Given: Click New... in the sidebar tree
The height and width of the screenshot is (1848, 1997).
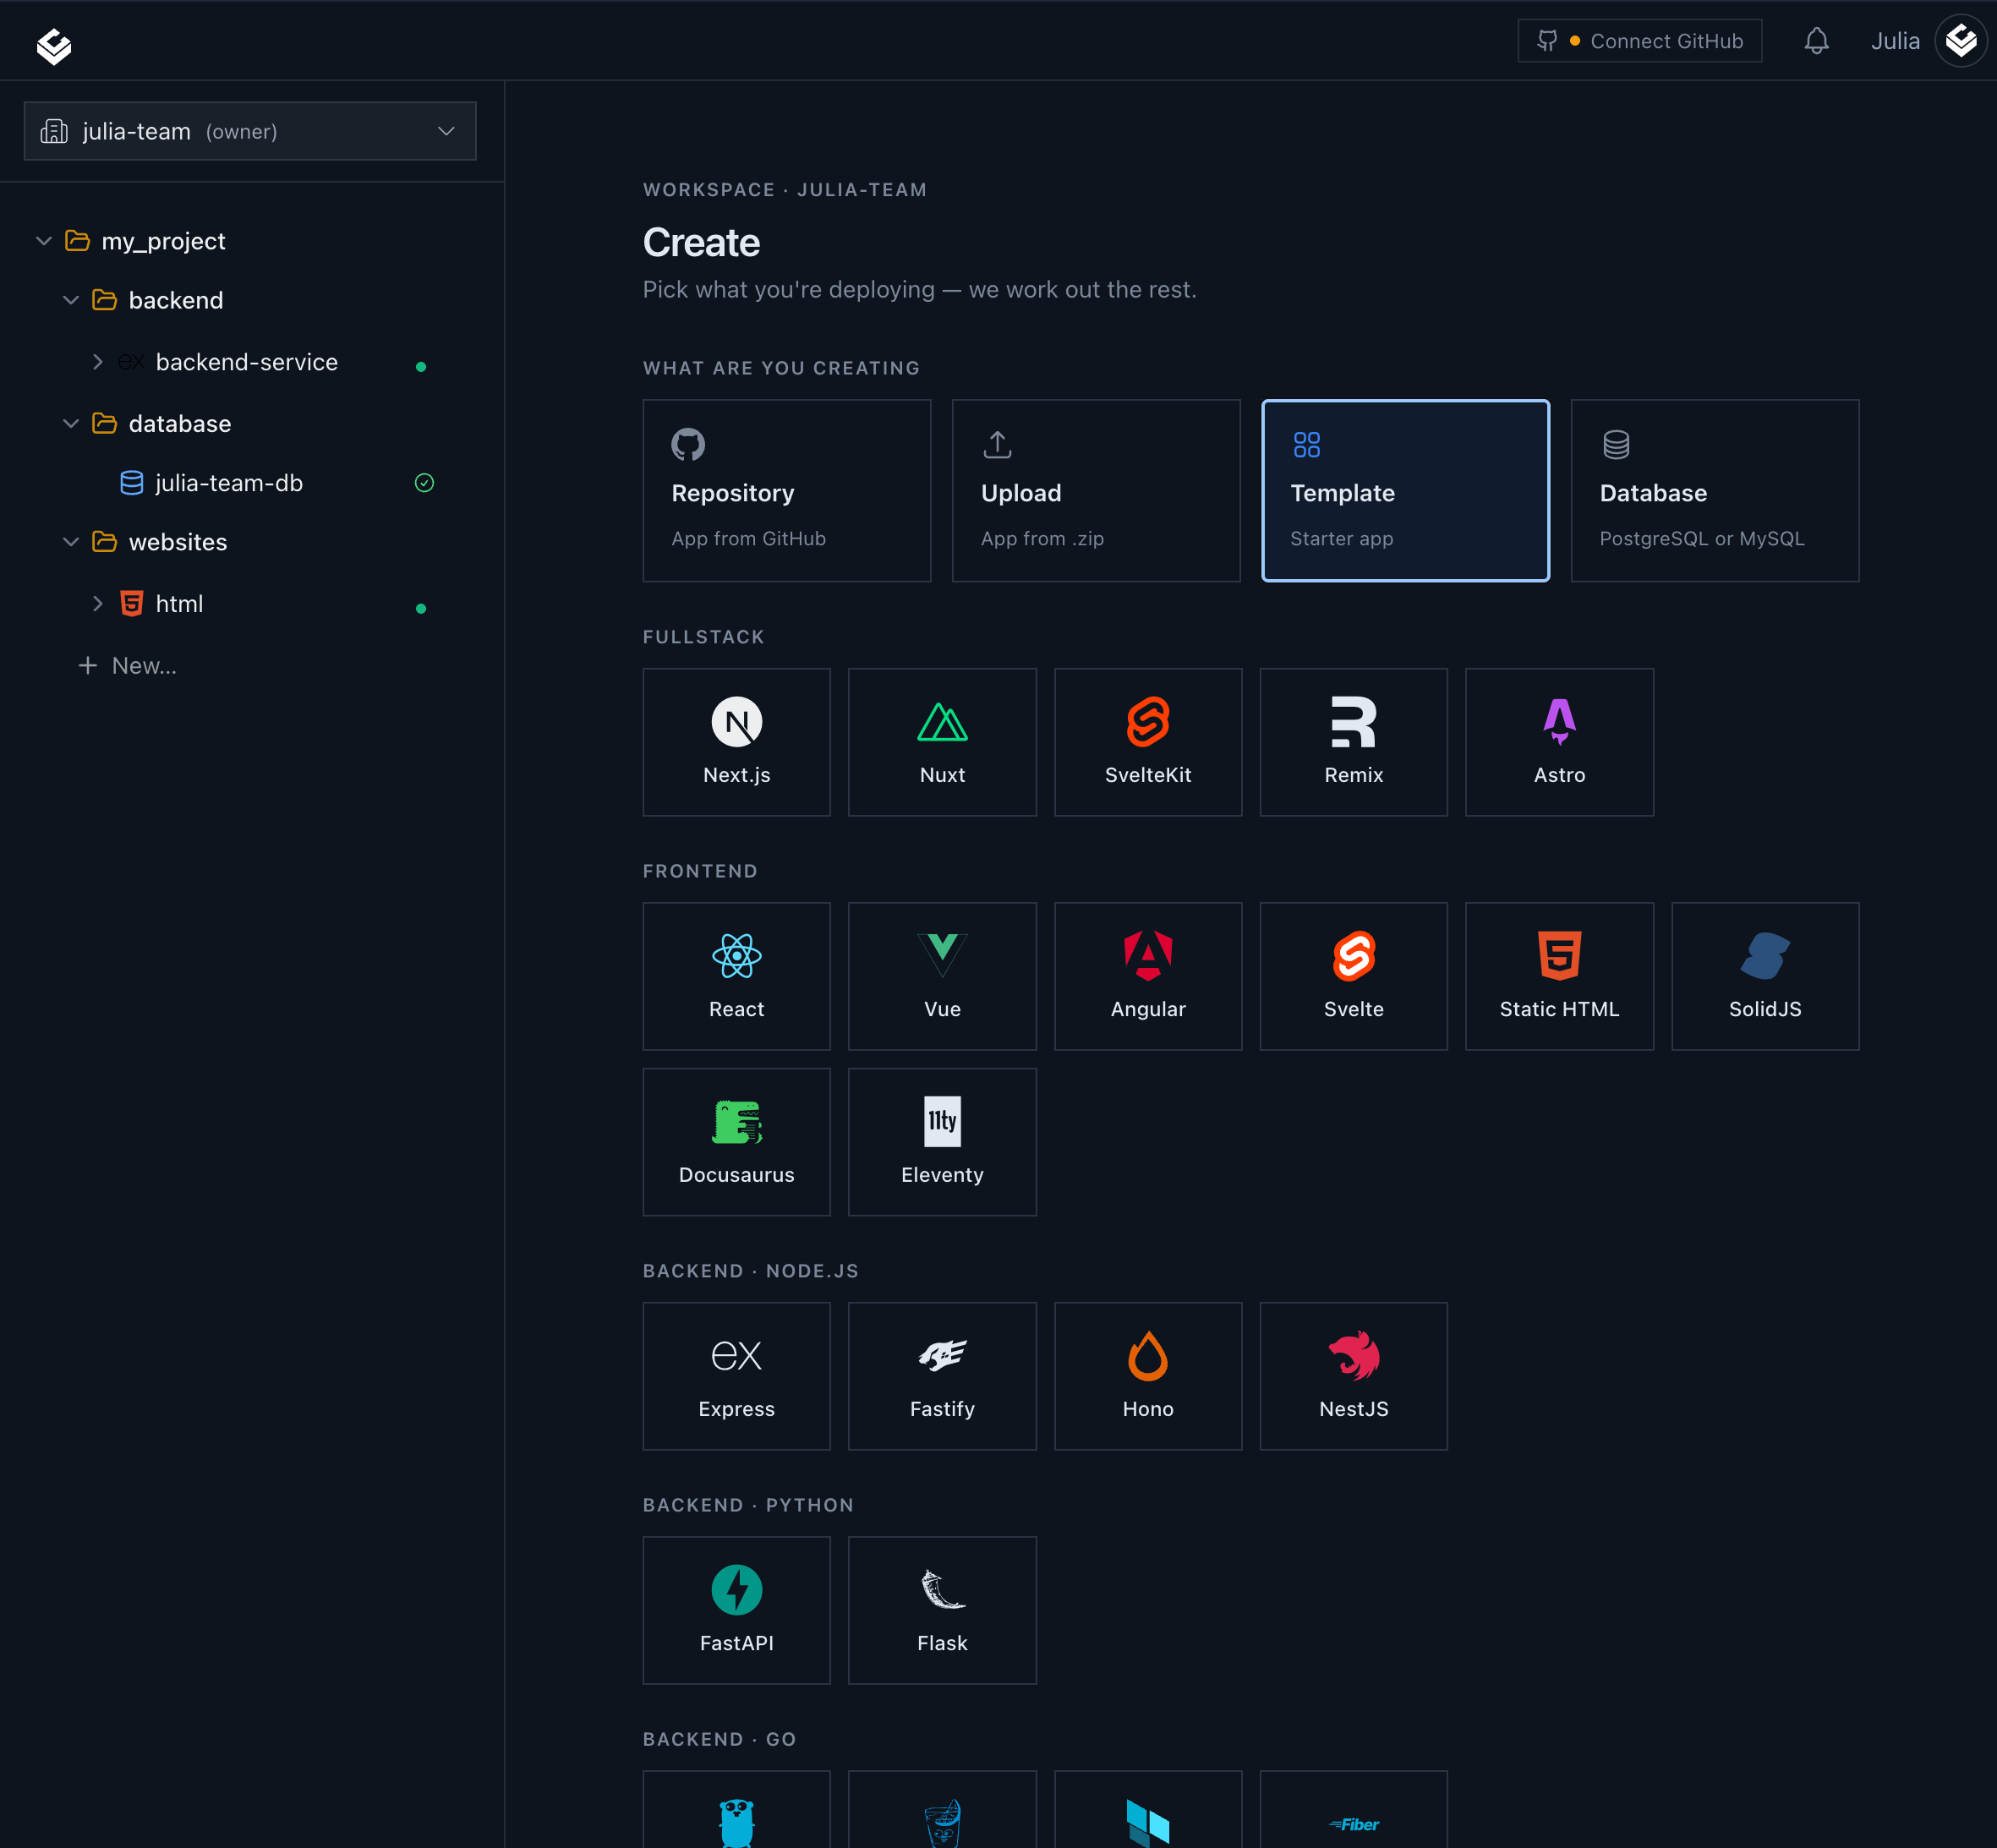Looking at the screenshot, I should point(128,666).
